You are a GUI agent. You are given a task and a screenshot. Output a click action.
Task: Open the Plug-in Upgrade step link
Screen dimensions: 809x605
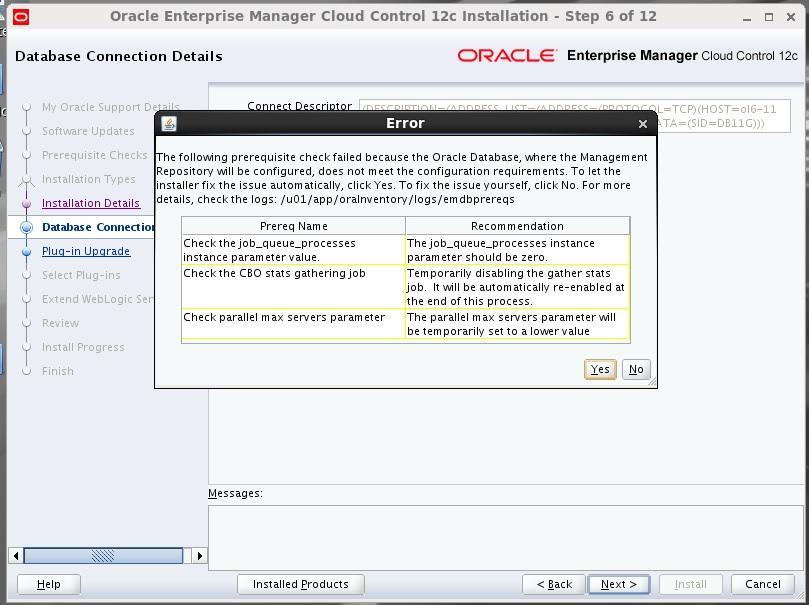[x=86, y=251]
